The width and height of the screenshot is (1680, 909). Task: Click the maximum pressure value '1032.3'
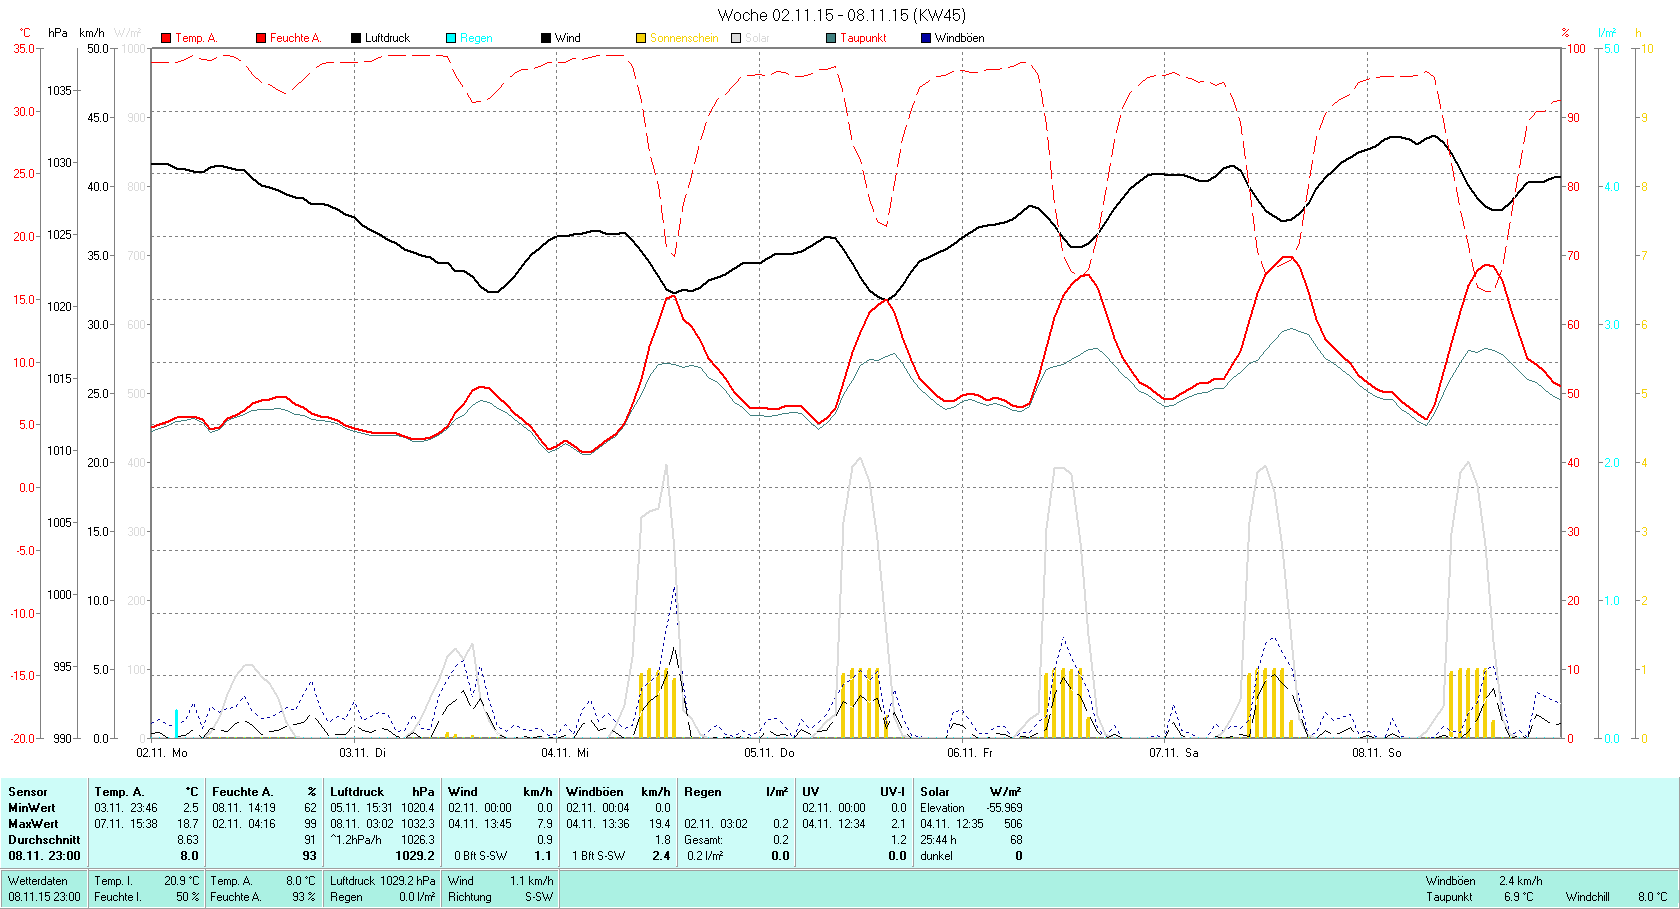[x=418, y=824]
